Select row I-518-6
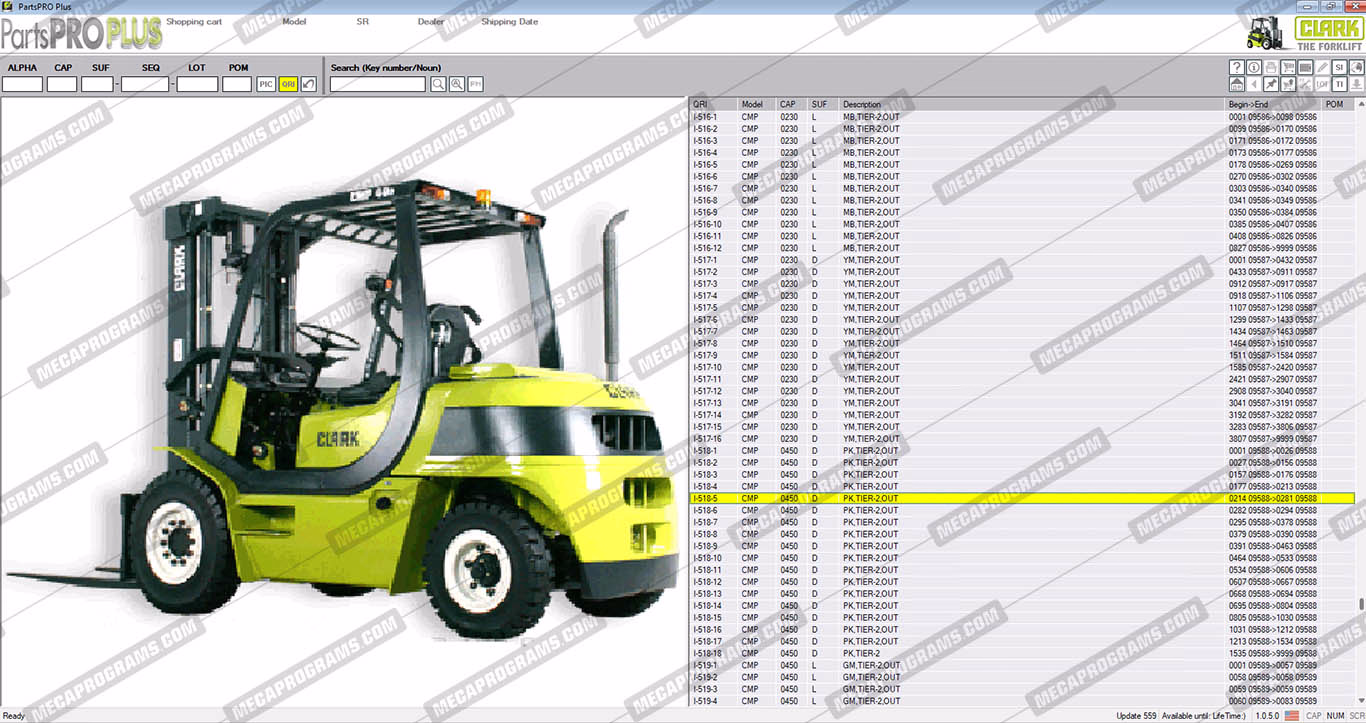The height and width of the screenshot is (723, 1366). [x=1022, y=510]
